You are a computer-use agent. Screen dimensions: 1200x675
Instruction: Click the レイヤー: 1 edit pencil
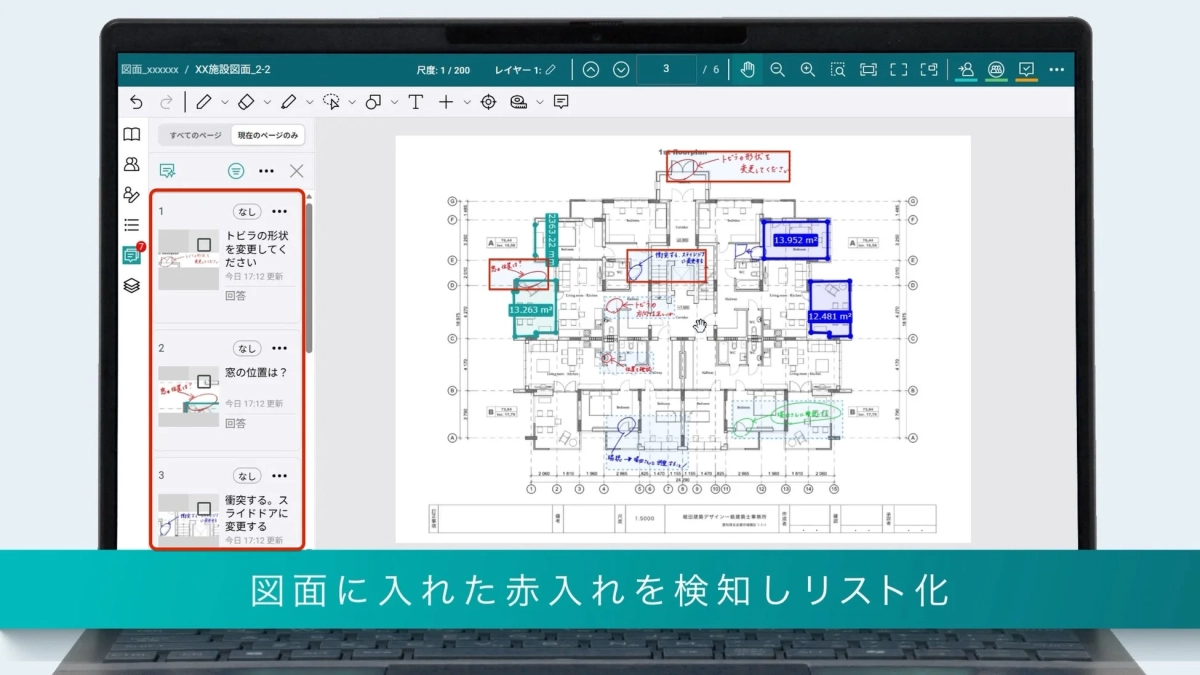click(551, 69)
